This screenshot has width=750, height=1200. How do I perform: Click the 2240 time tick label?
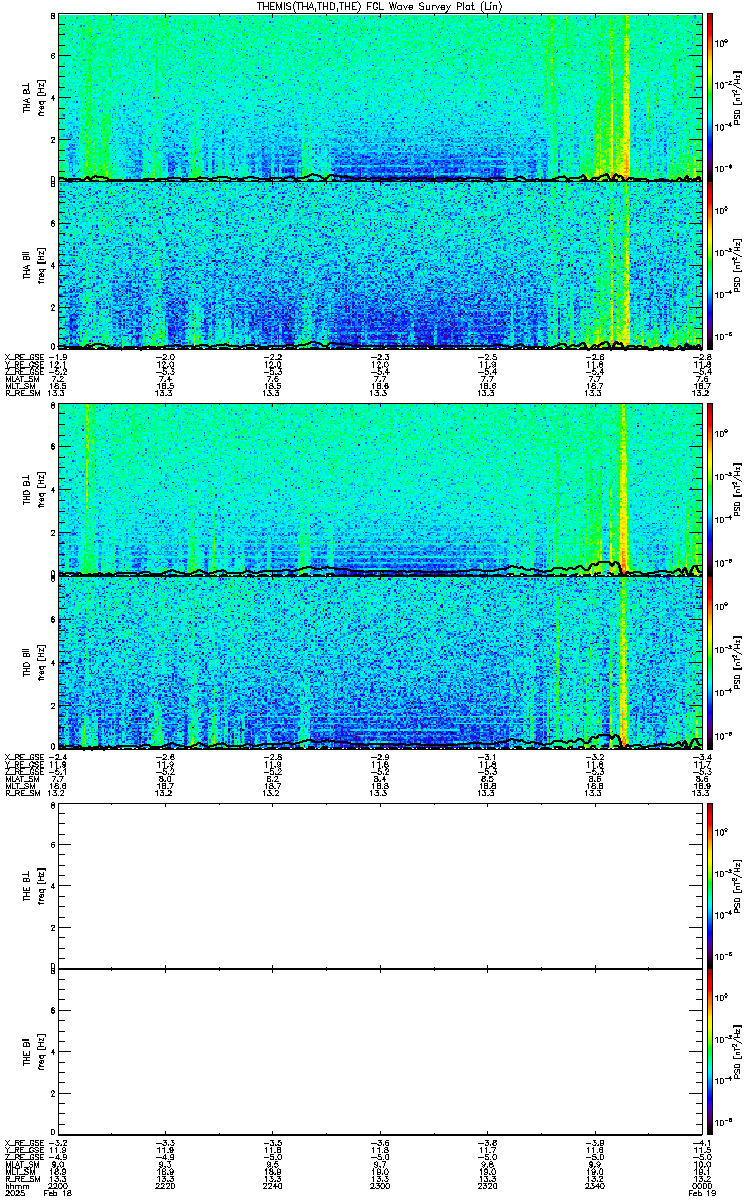tap(273, 1187)
